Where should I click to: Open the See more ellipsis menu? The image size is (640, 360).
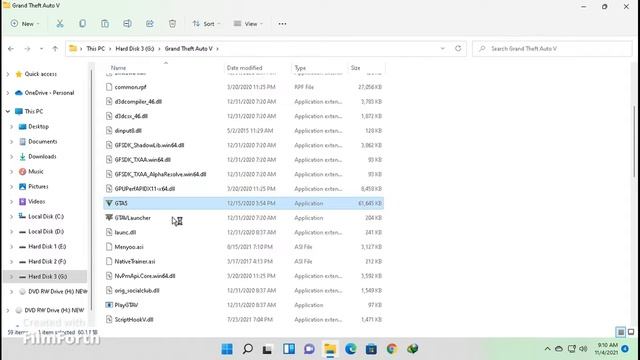pos(282,24)
